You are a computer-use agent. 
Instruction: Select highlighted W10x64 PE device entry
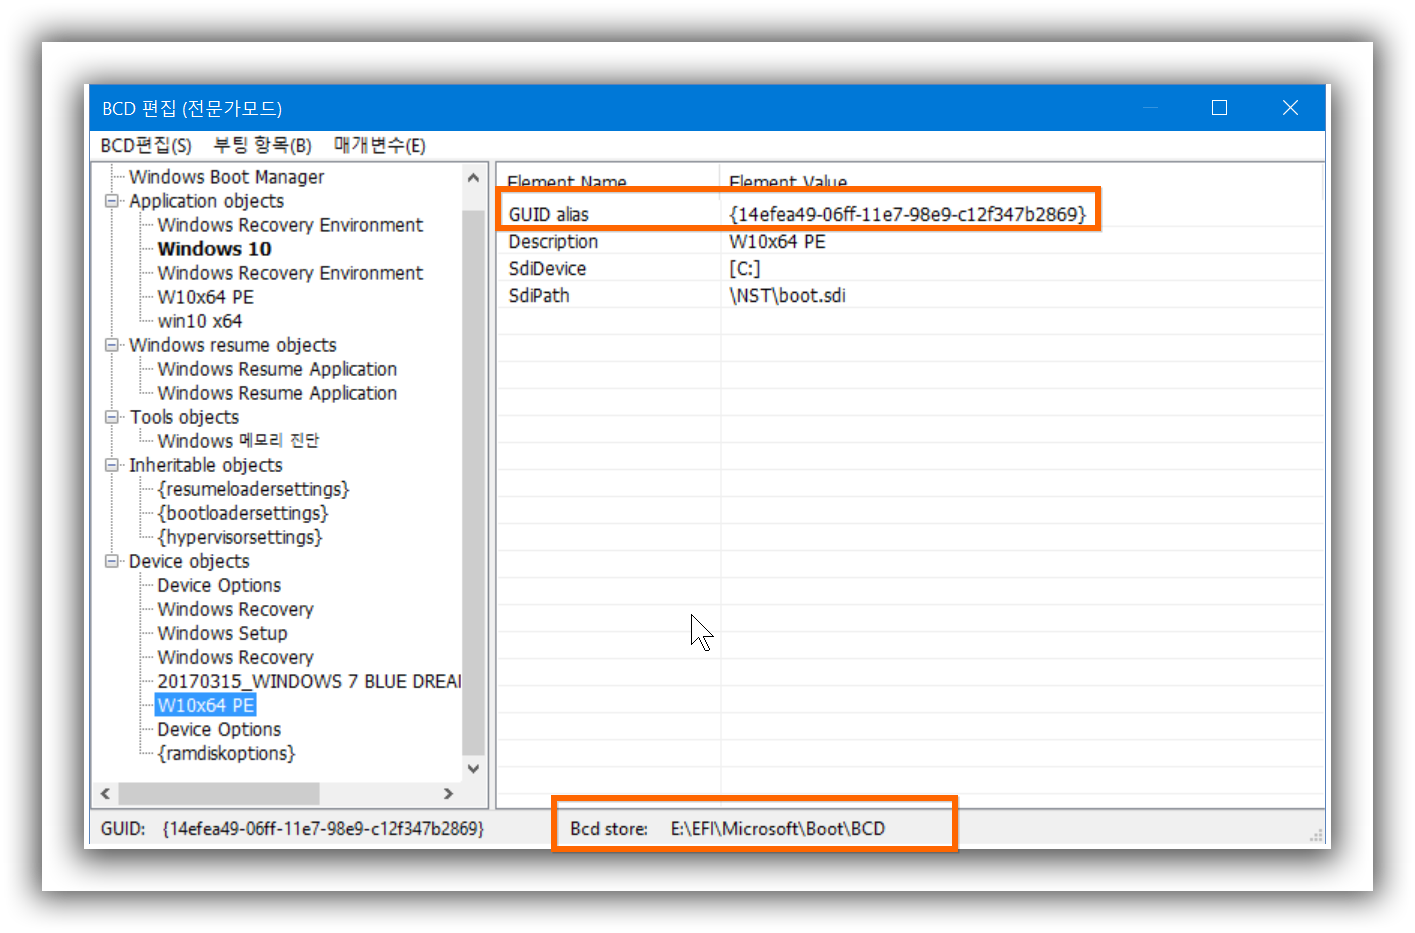click(x=206, y=705)
